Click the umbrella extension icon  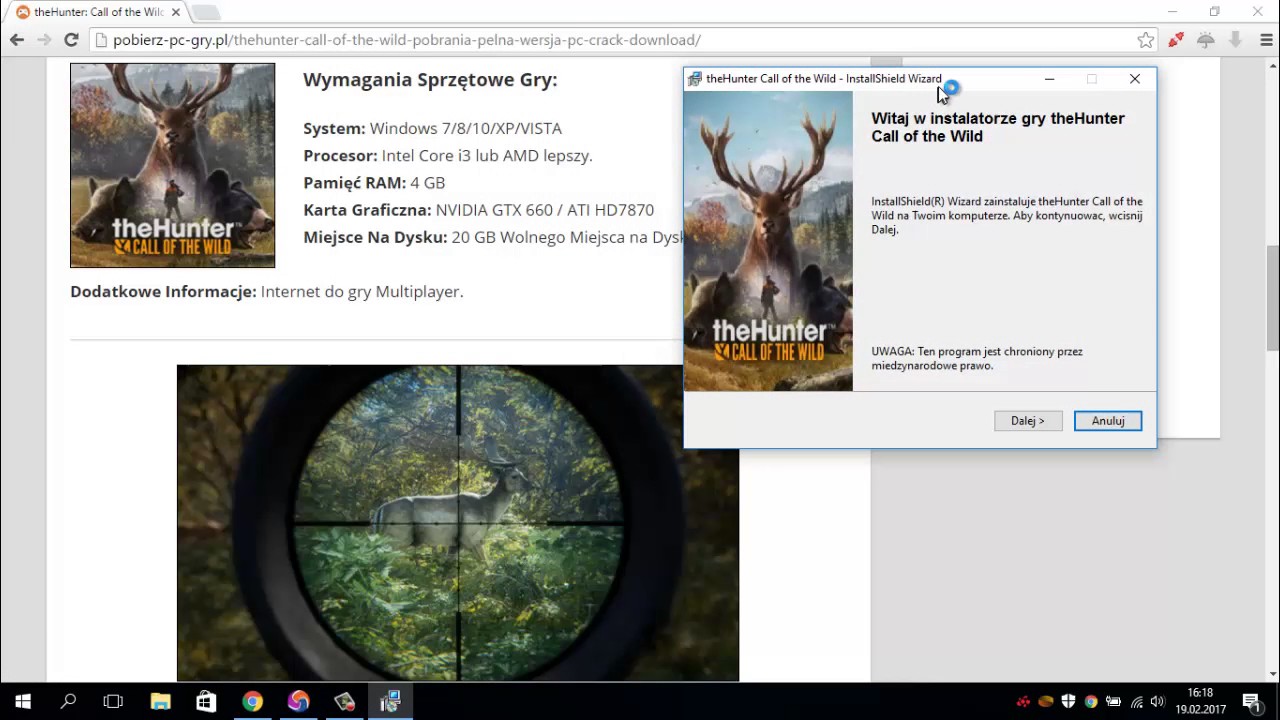pyautogui.click(x=1206, y=40)
